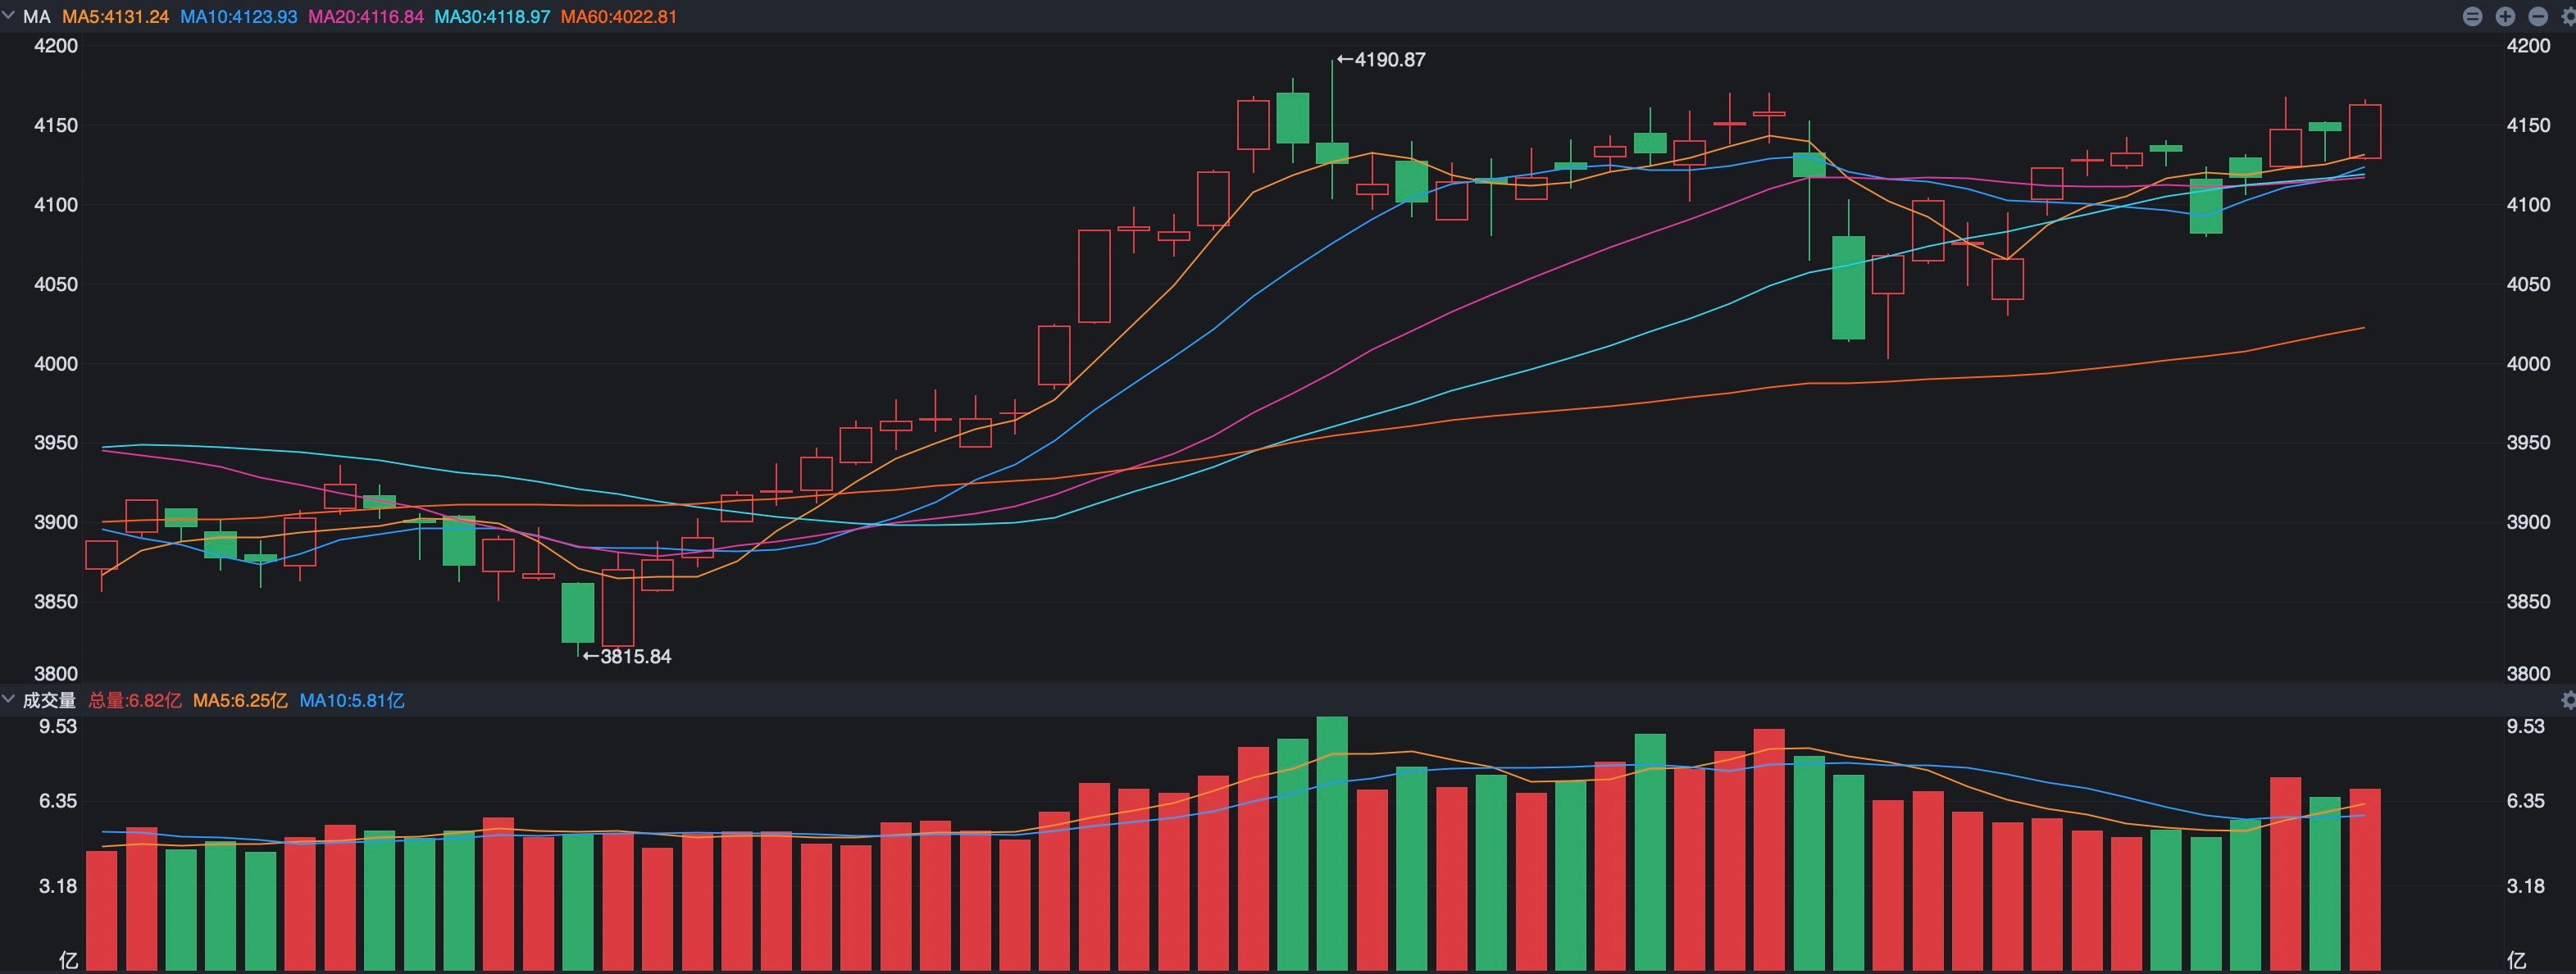
Task: Open the MA indicator name selector
Action: click(37, 17)
